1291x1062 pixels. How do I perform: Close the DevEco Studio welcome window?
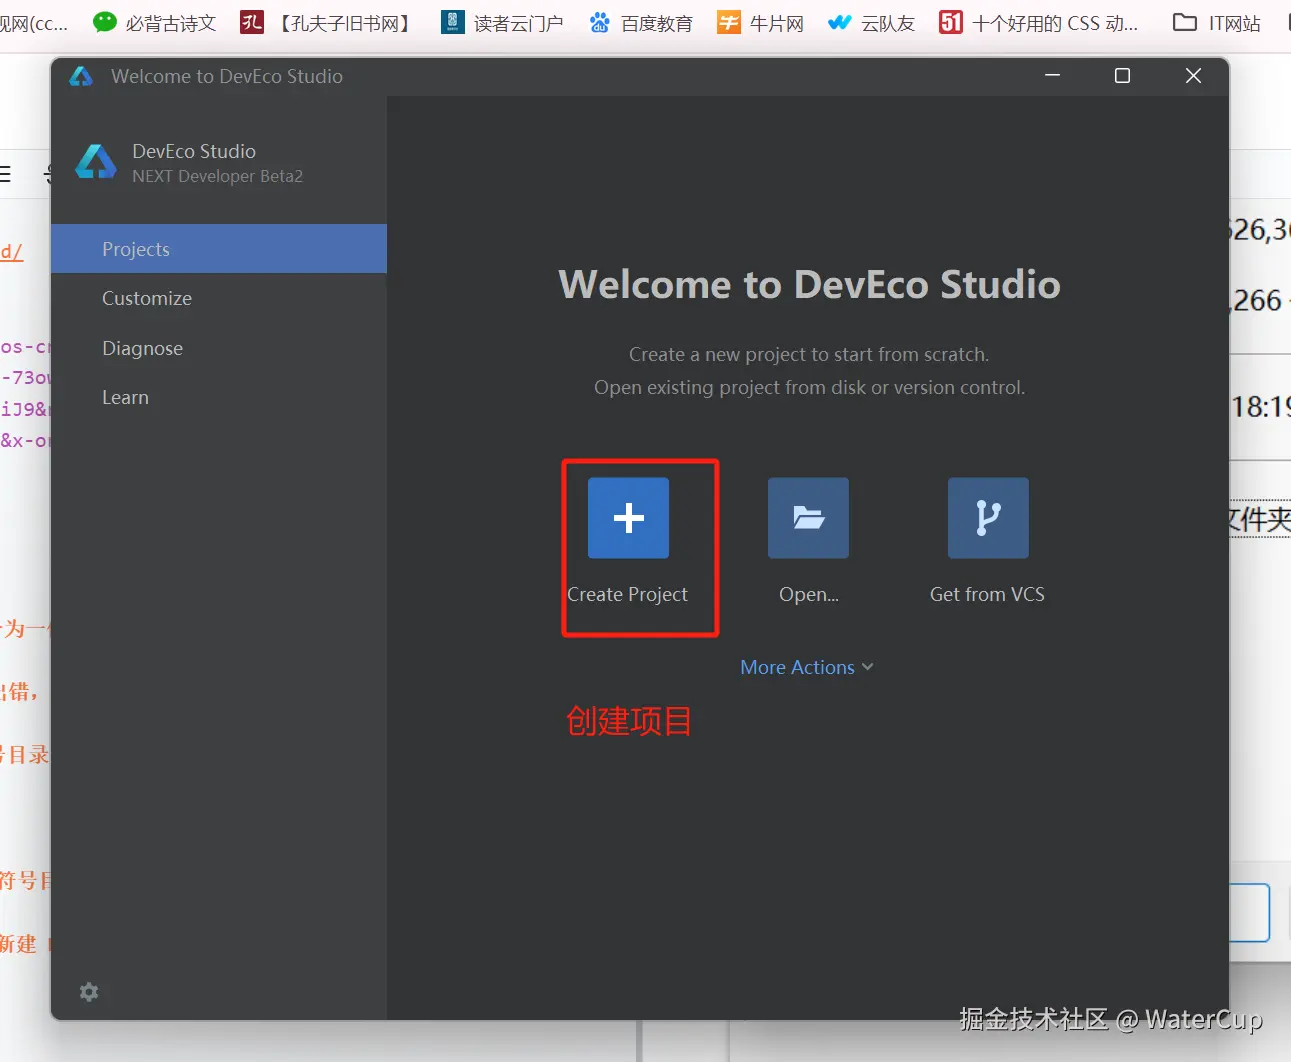click(x=1193, y=76)
